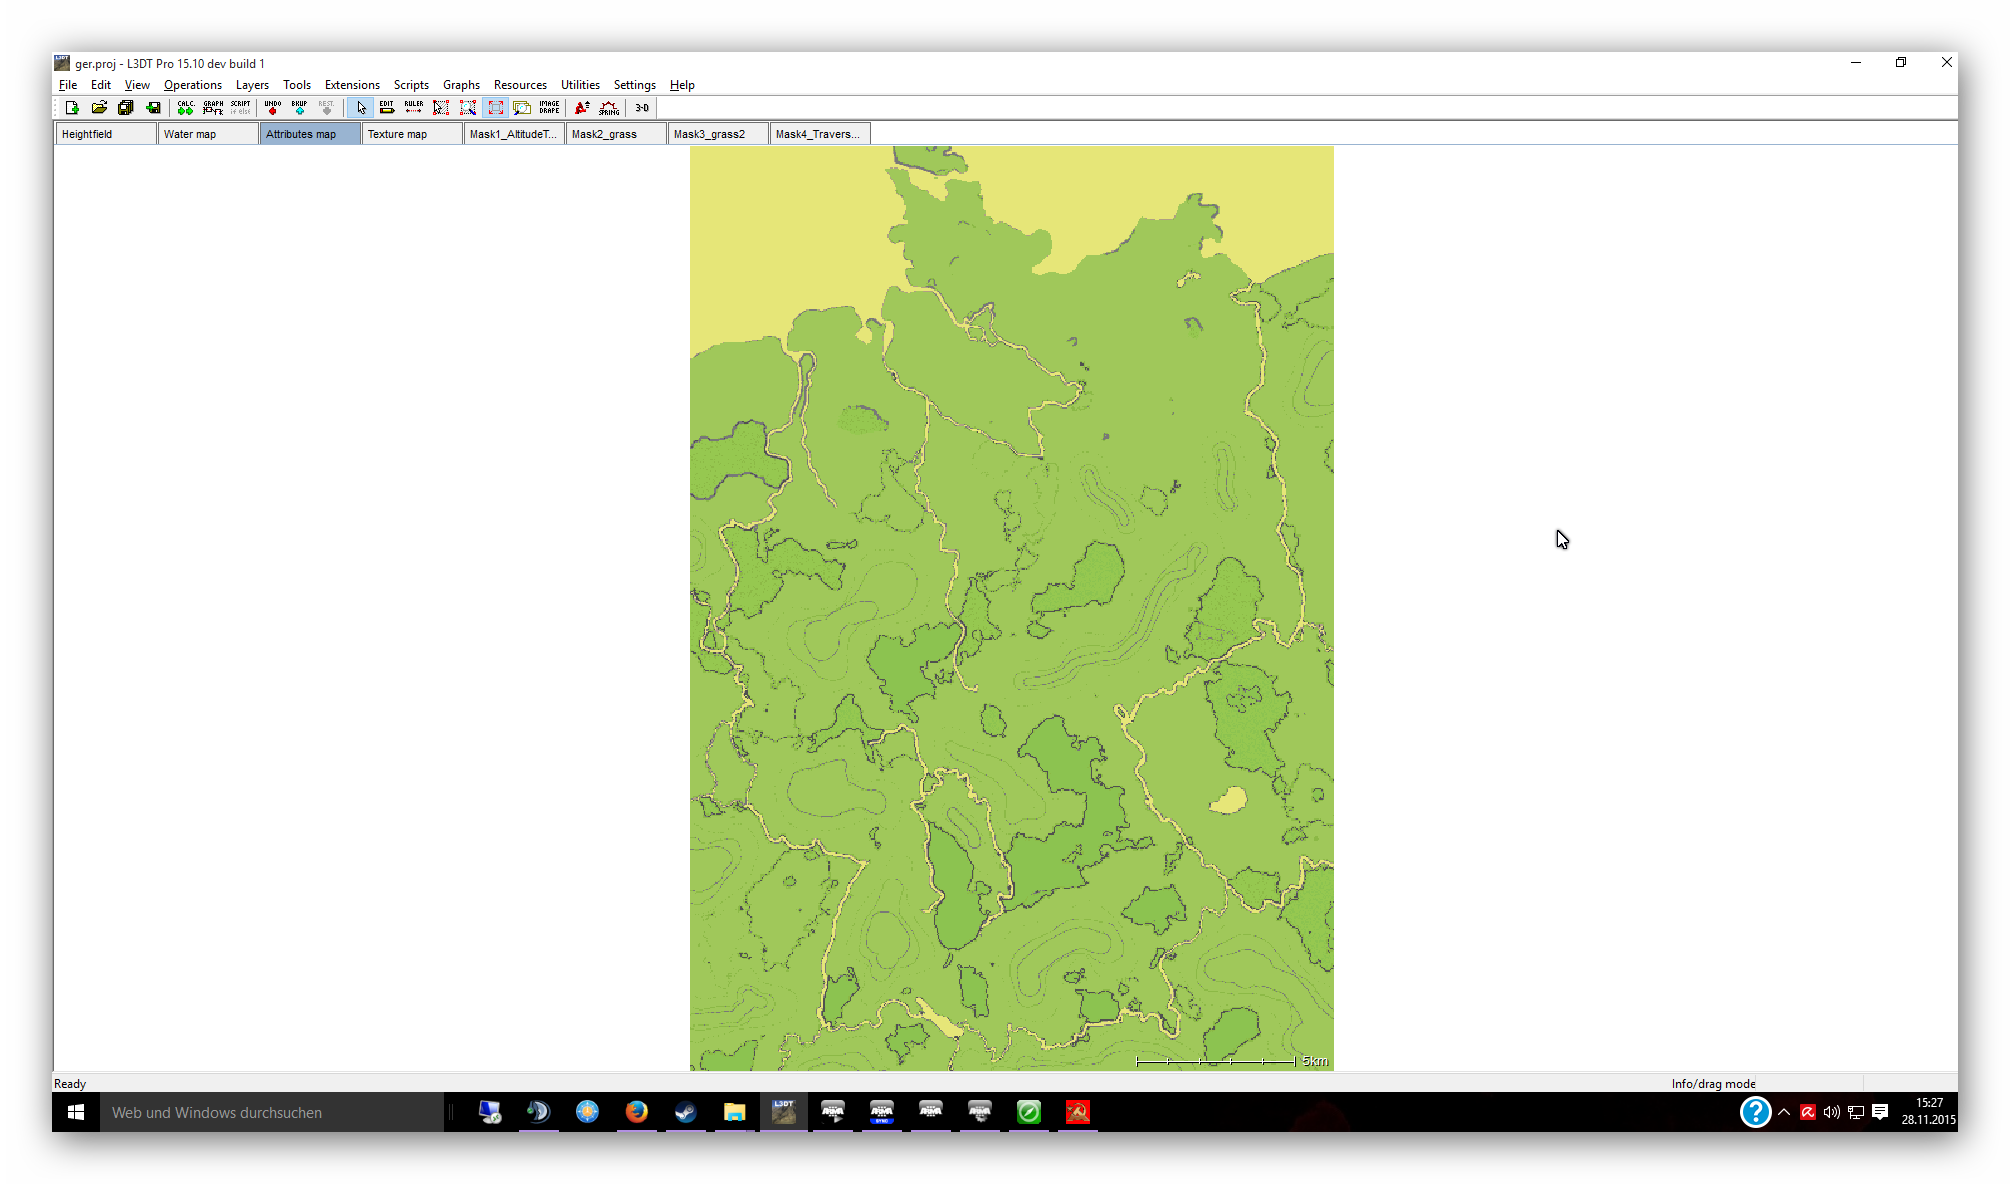Image resolution: width=2010 pixels, height=1184 pixels.
Task: Toggle the EDIT mode tool
Action: tap(387, 108)
